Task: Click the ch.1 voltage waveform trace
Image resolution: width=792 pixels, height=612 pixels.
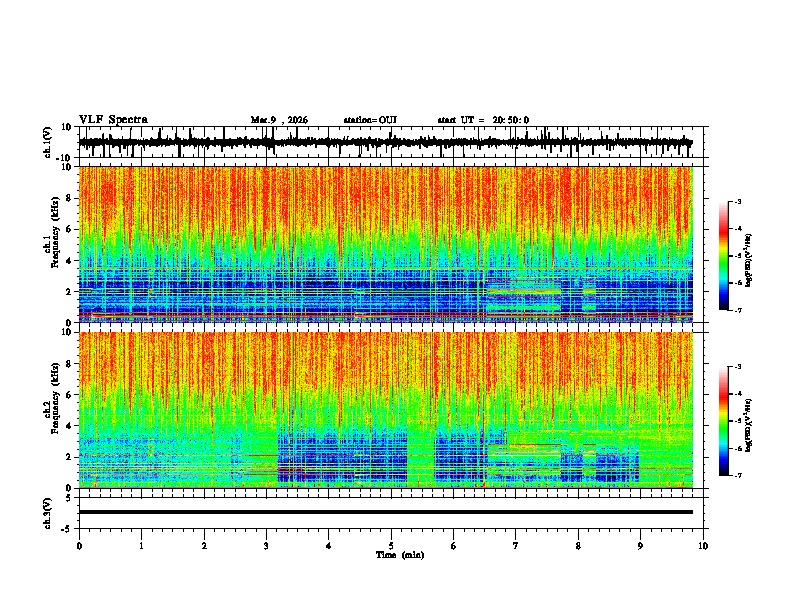Action: 385,142
